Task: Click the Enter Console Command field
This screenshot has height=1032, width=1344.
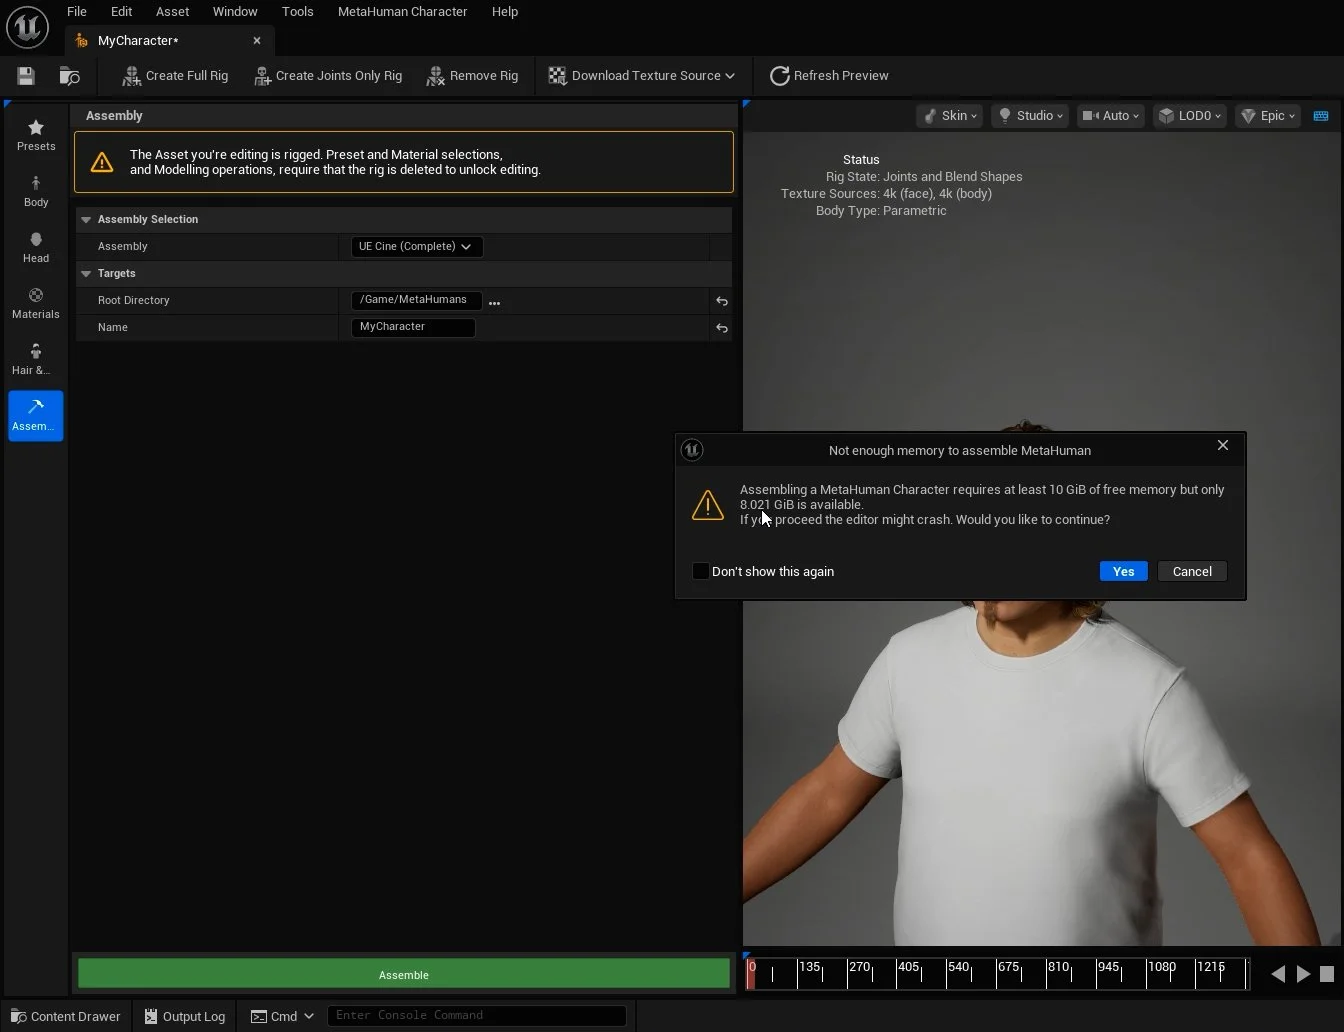Action: coord(476,1015)
